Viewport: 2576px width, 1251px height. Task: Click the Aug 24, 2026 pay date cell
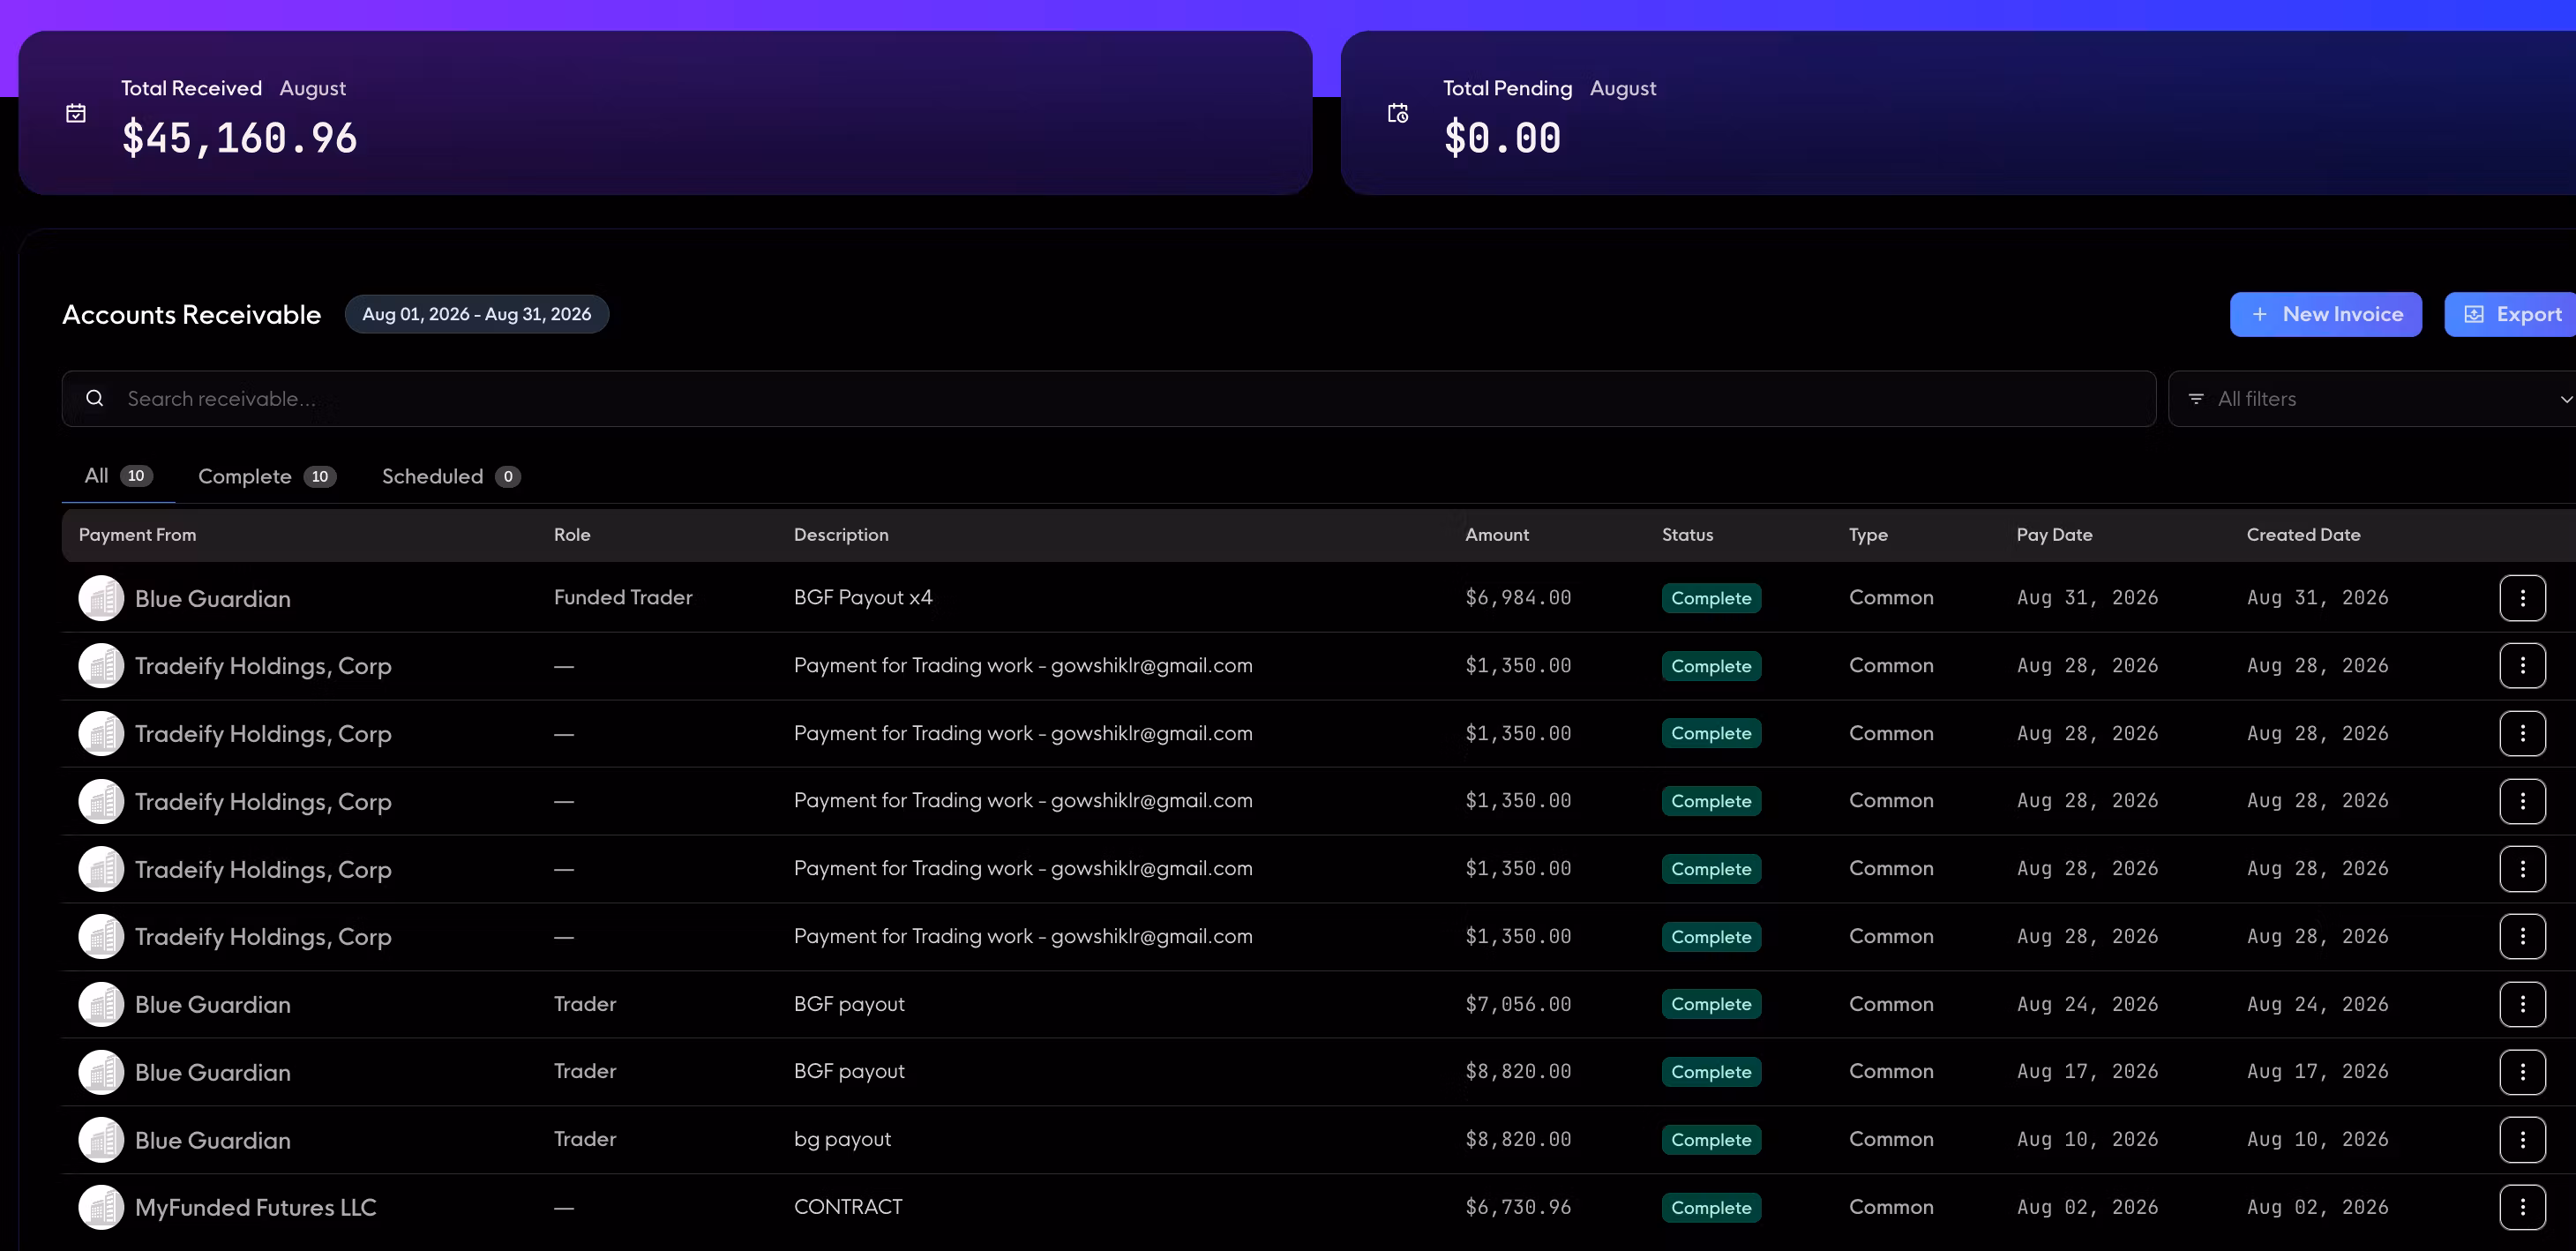[2087, 1004]
